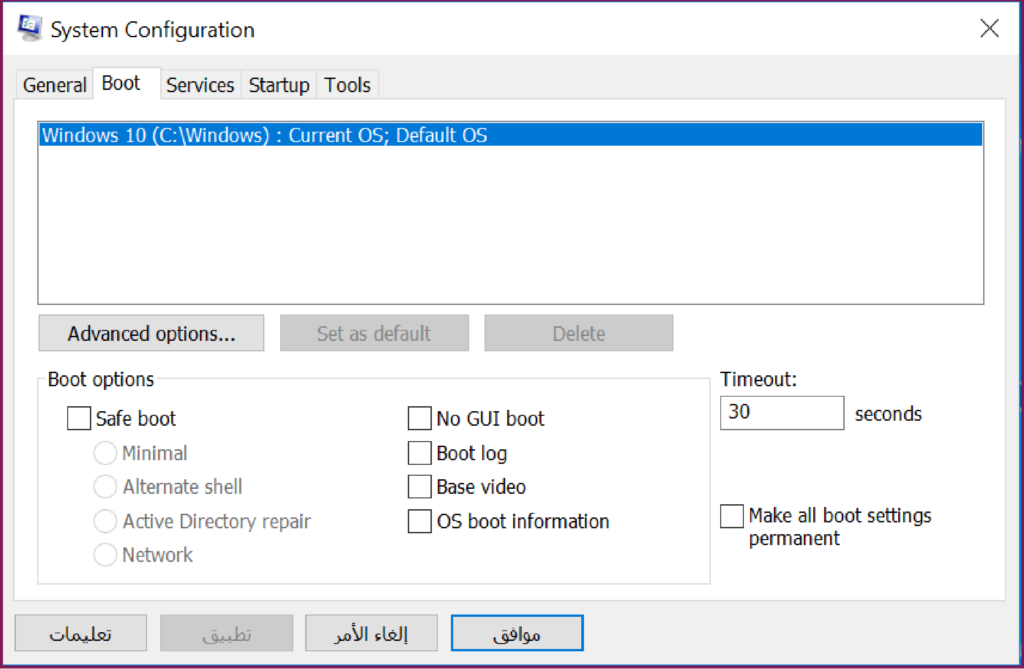Check Make all boot settings permanent
Image resolution: width=1024 pixels, height=669 pixels.
pyautogui.click(x=732, y=515)
